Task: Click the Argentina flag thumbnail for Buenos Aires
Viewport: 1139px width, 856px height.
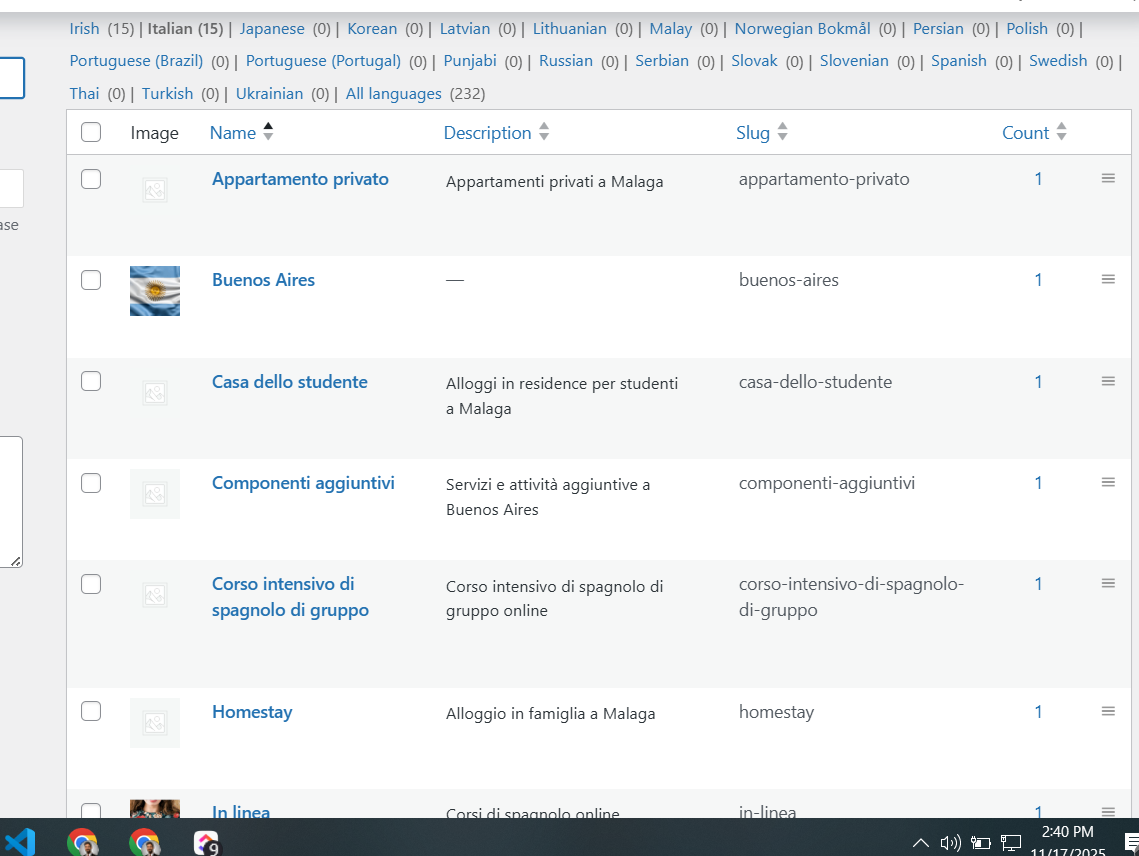Action: coord(155,291)
